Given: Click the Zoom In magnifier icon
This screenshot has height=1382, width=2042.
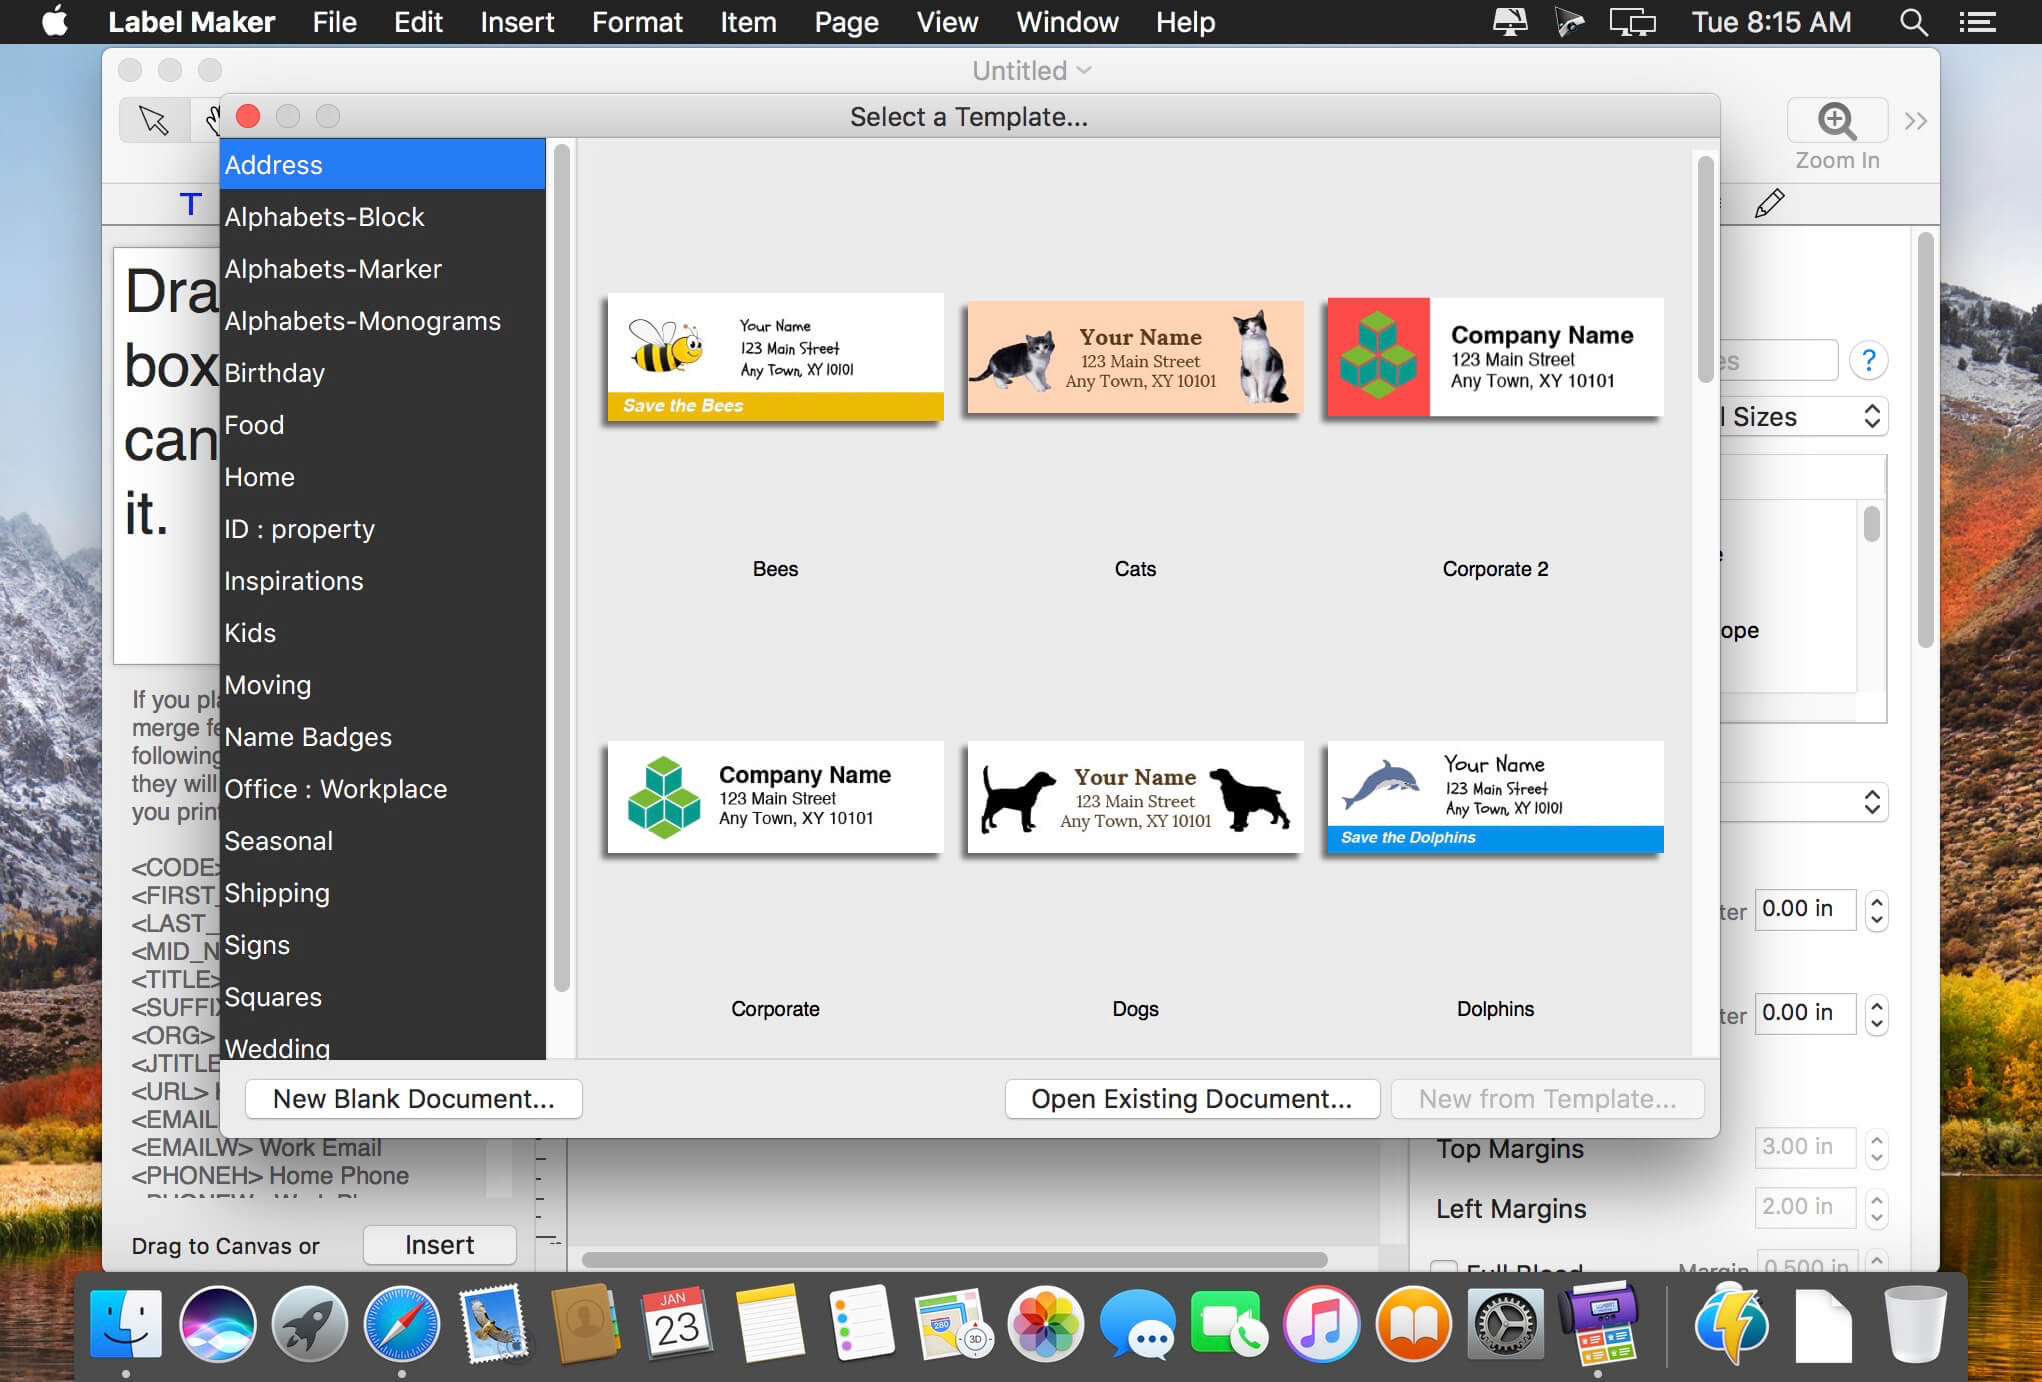Looking at the screenshot, I should coord(1837,121).
